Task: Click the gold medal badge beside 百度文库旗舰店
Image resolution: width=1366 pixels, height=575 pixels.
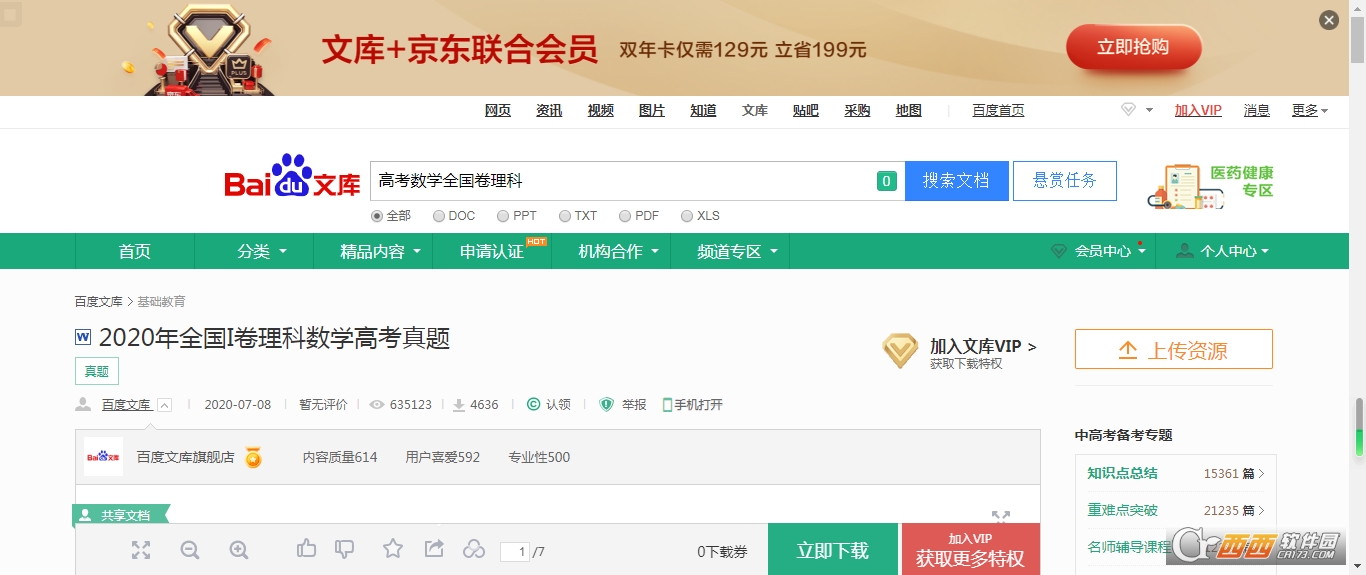Action: [x=254, y=458]
